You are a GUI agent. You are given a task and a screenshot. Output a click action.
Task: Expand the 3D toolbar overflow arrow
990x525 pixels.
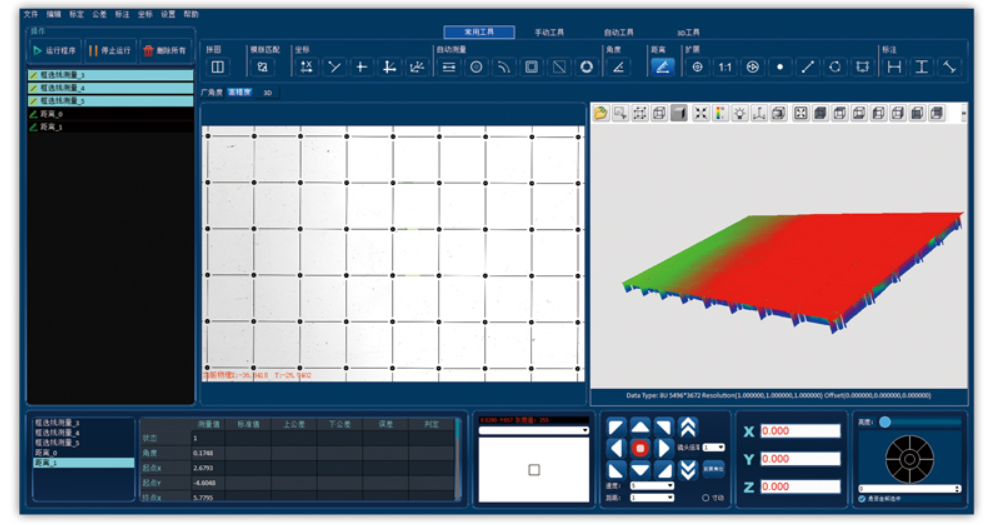click(x=963, y=114)
